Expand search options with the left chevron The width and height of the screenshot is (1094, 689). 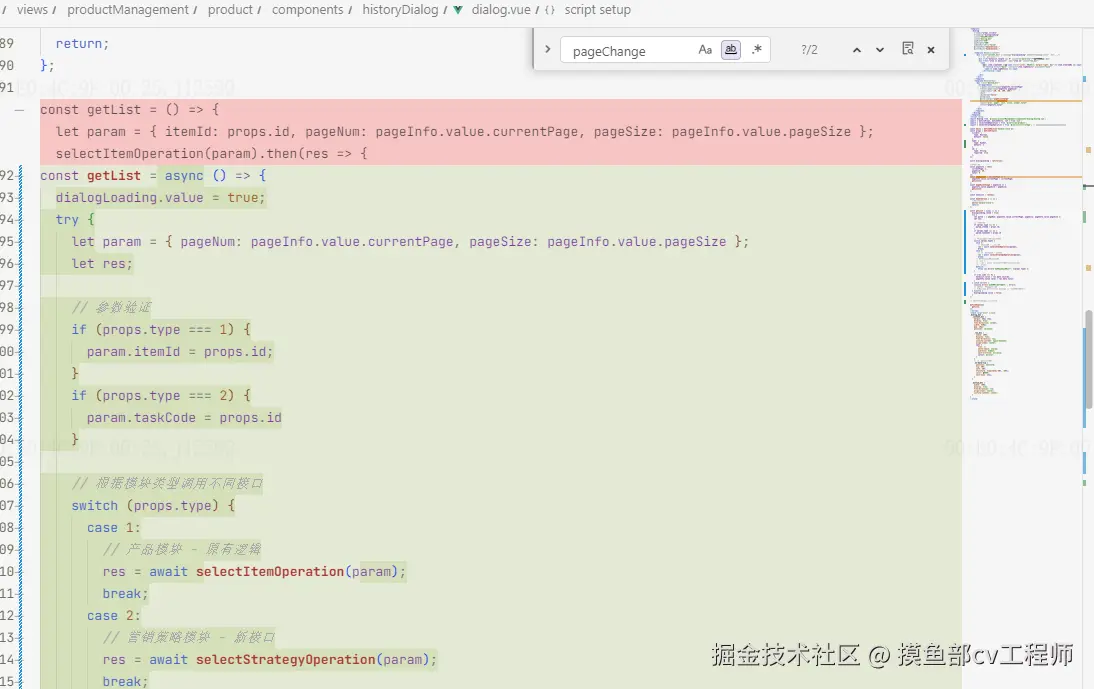pos(548,49)
